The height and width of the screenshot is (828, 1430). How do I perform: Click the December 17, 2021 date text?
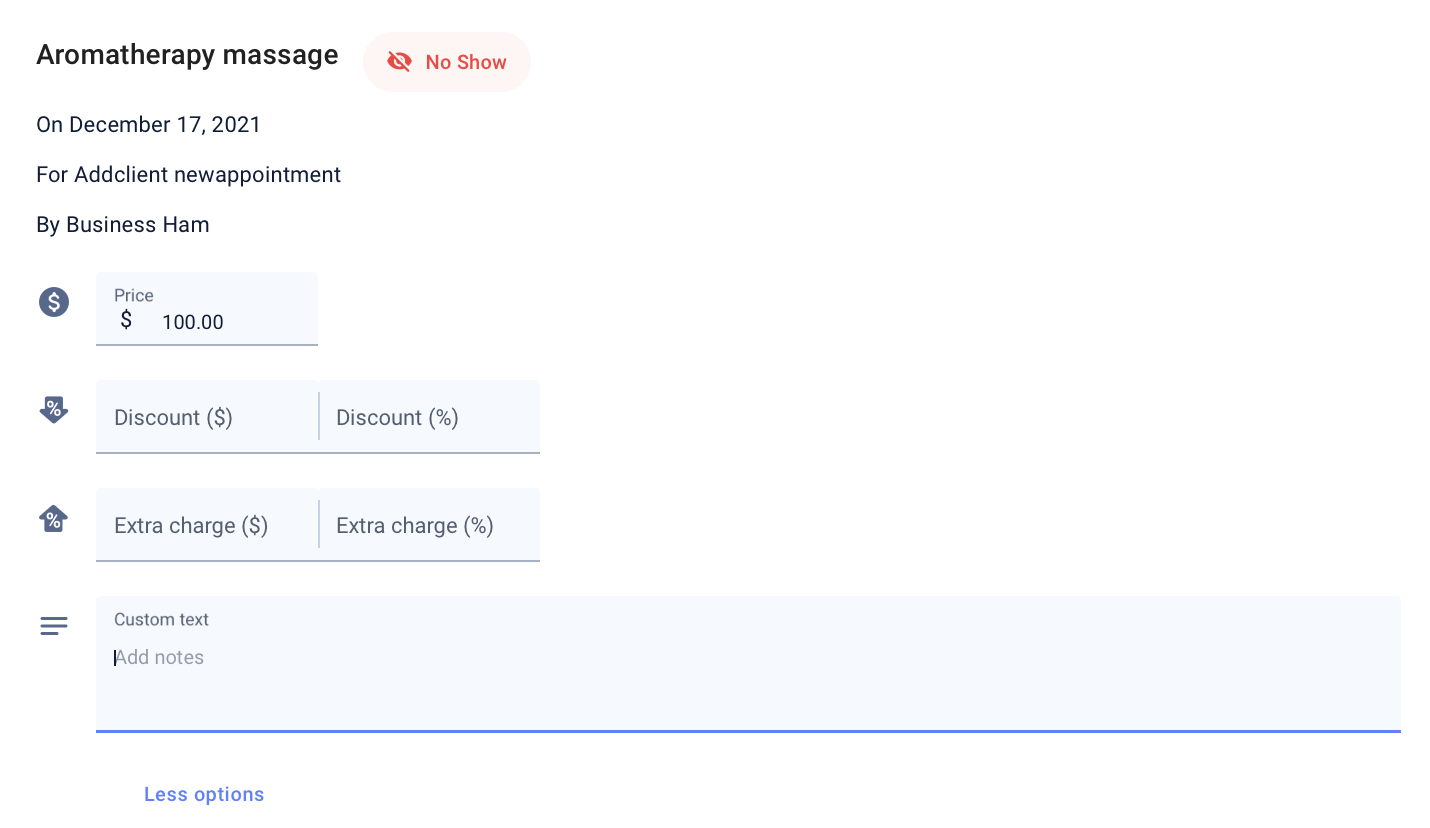165,125
